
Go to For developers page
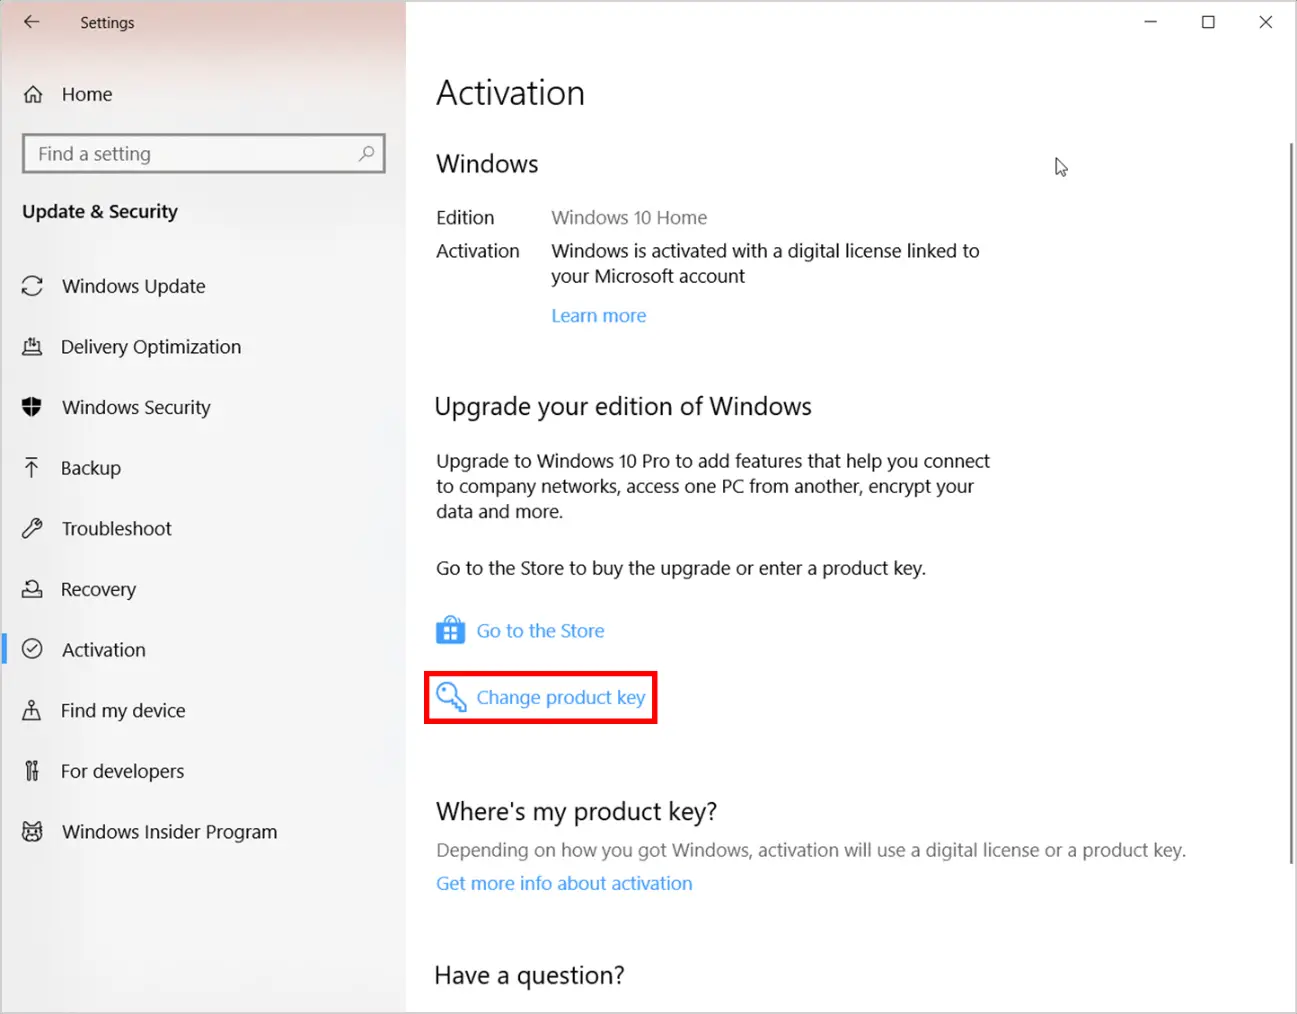122,771
